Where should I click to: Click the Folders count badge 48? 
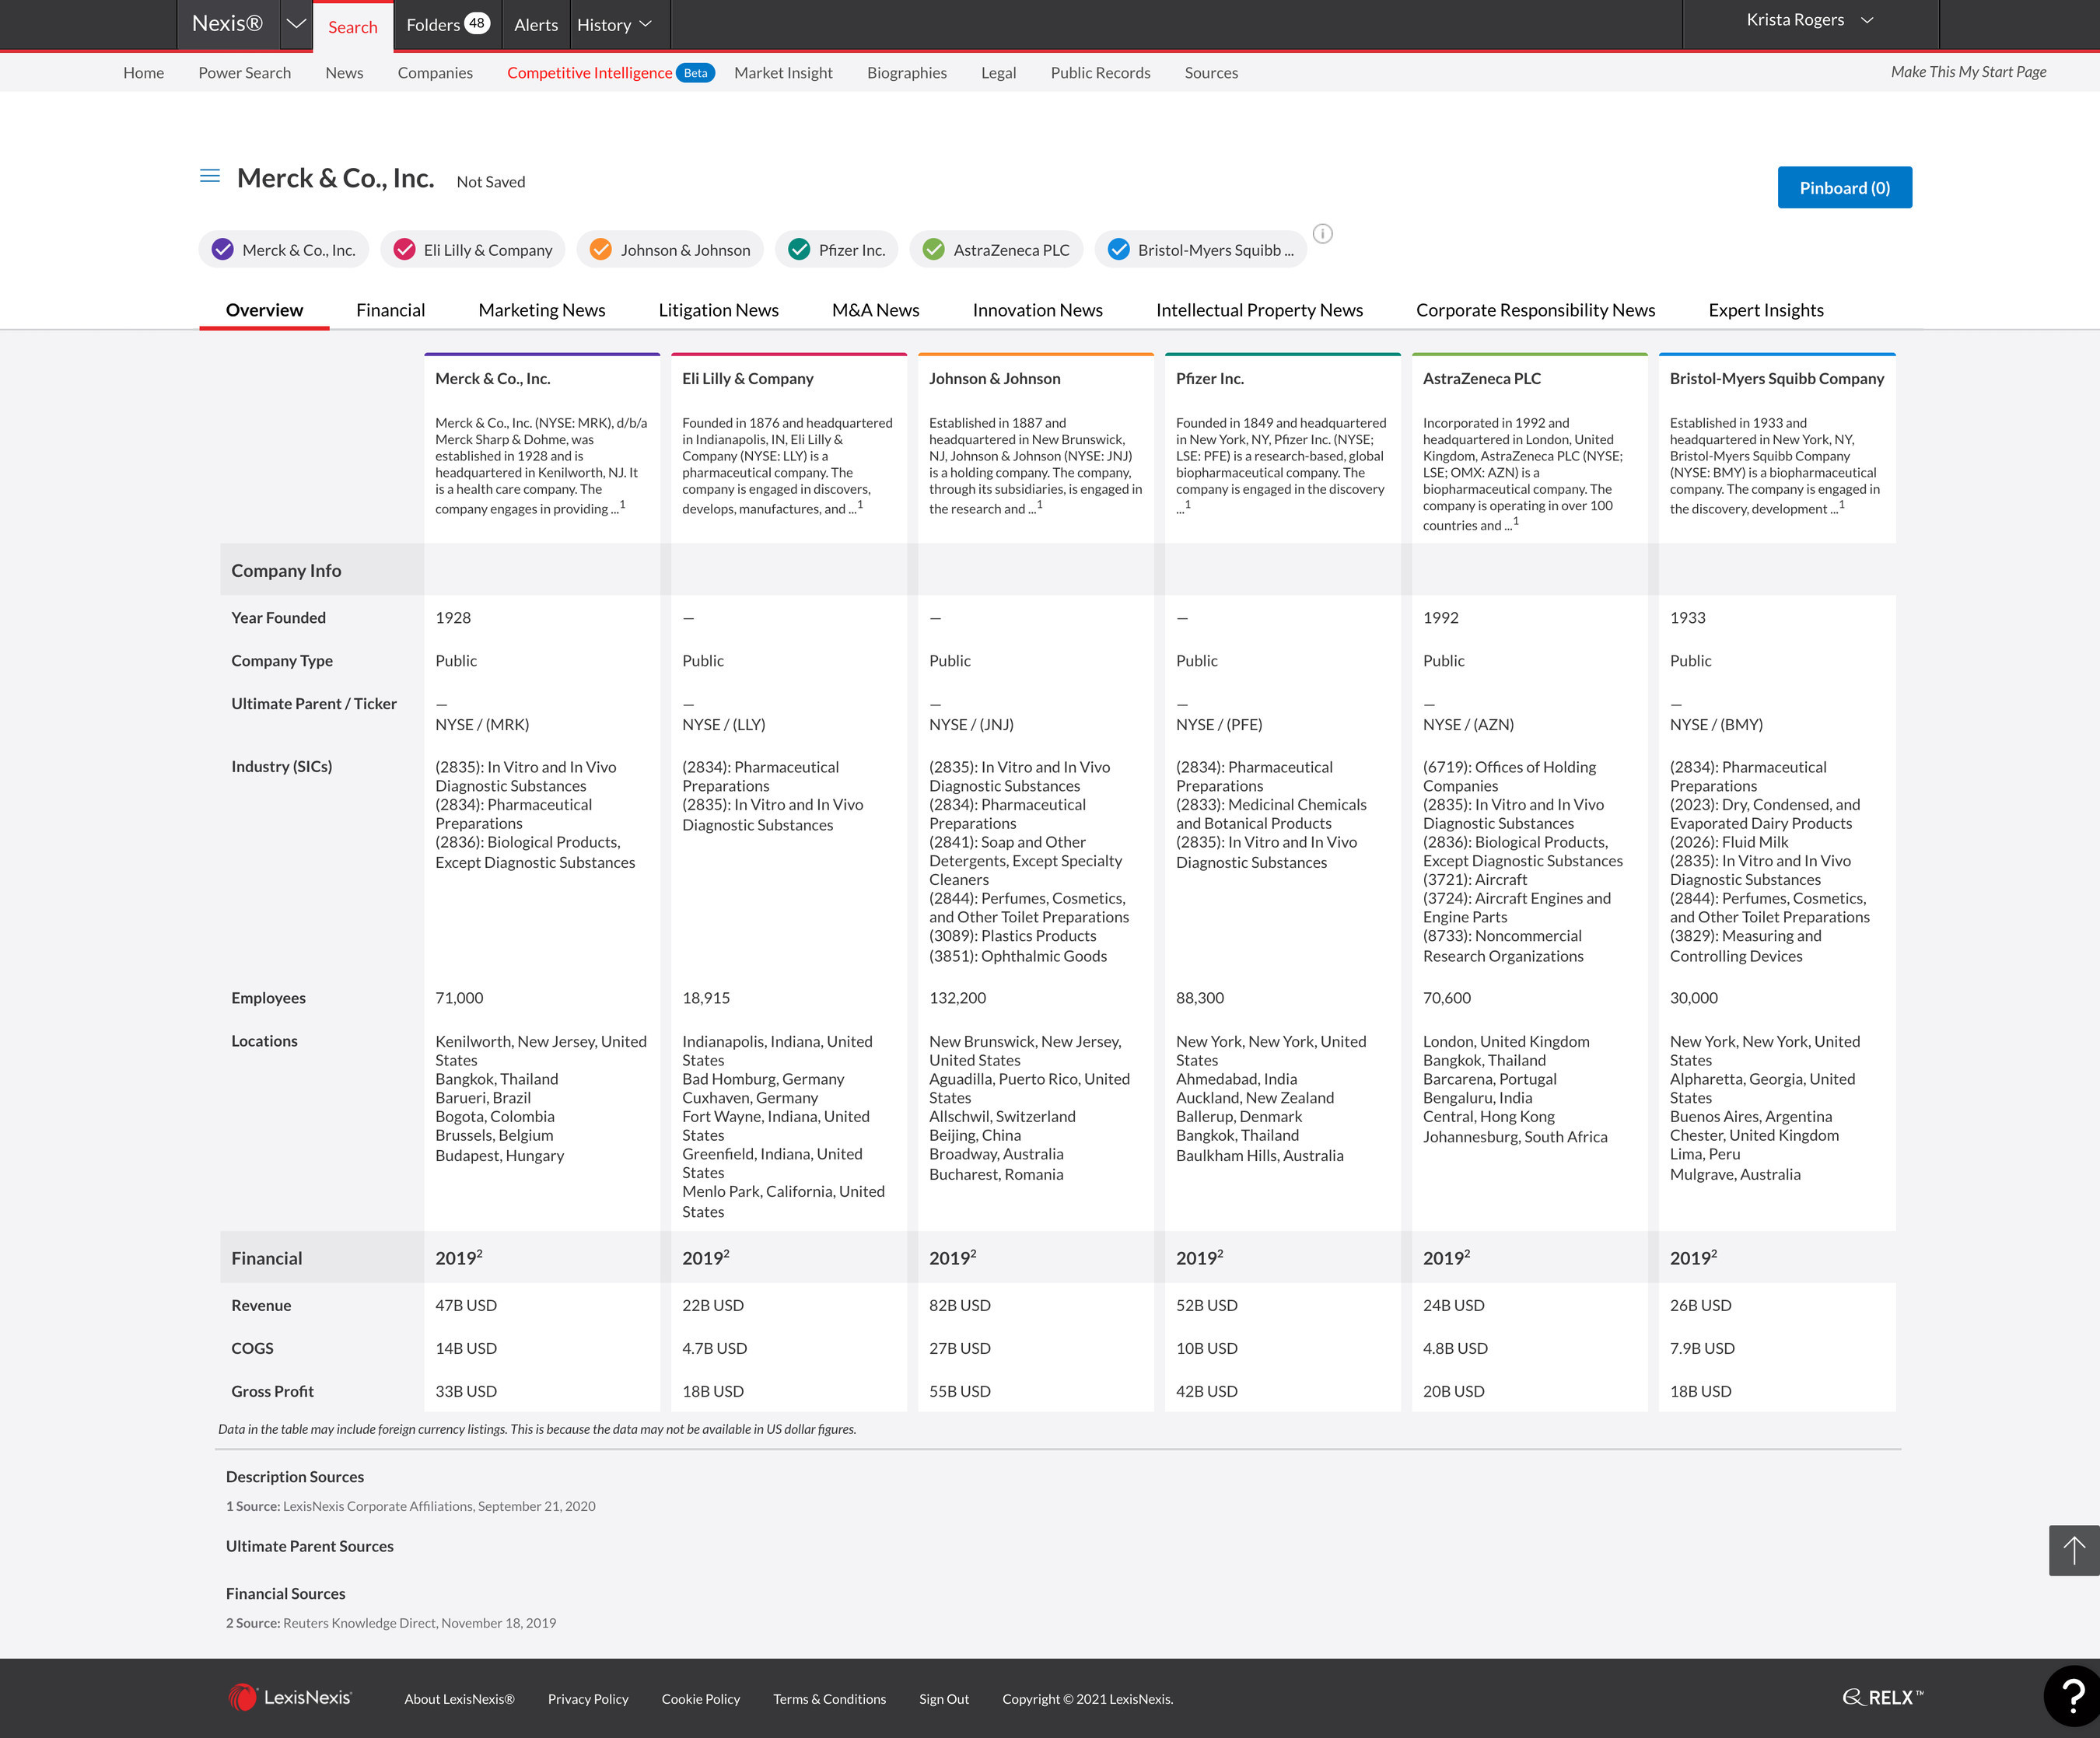(477, 23)
